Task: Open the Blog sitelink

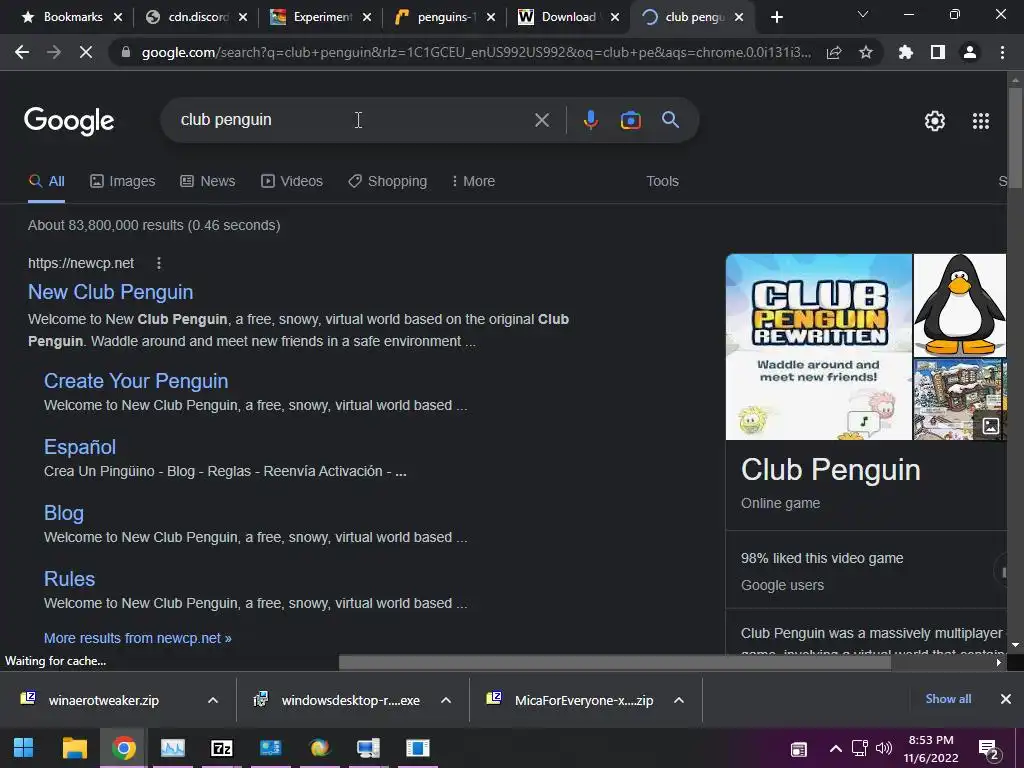Action: (63, 513)
